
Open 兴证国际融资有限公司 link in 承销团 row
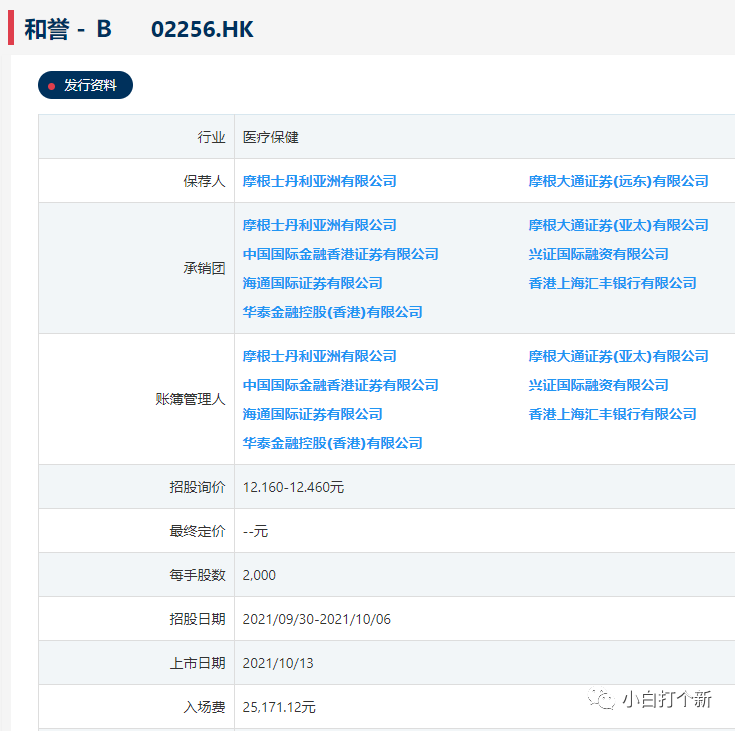point(599,254)
